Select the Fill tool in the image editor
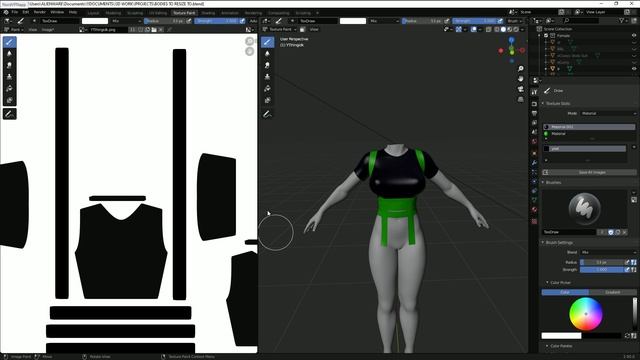This screenshot has width=640, height=360. coord(9,89)
